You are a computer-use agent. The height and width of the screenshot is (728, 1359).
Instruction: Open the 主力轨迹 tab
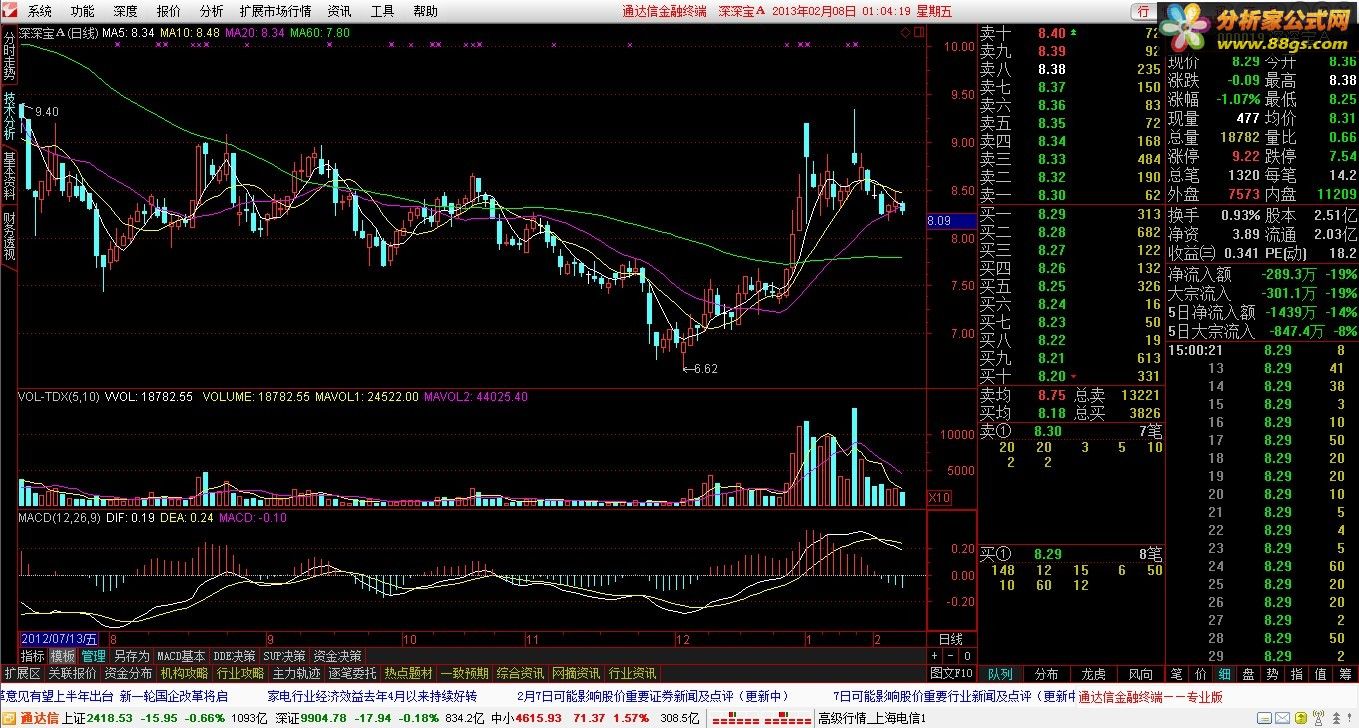[296, 673]
